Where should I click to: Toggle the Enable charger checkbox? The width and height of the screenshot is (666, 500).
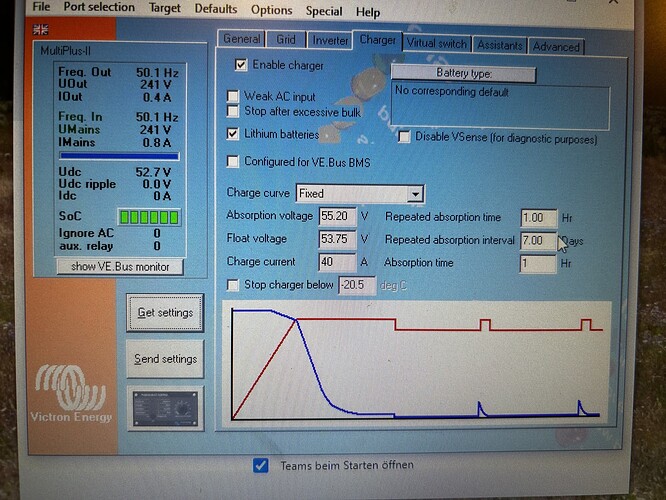(241, 65)
